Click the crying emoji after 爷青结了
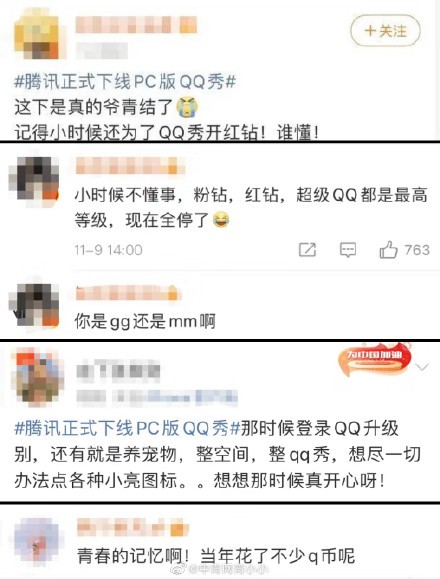The image size is (440, 579). coord(187,107)
